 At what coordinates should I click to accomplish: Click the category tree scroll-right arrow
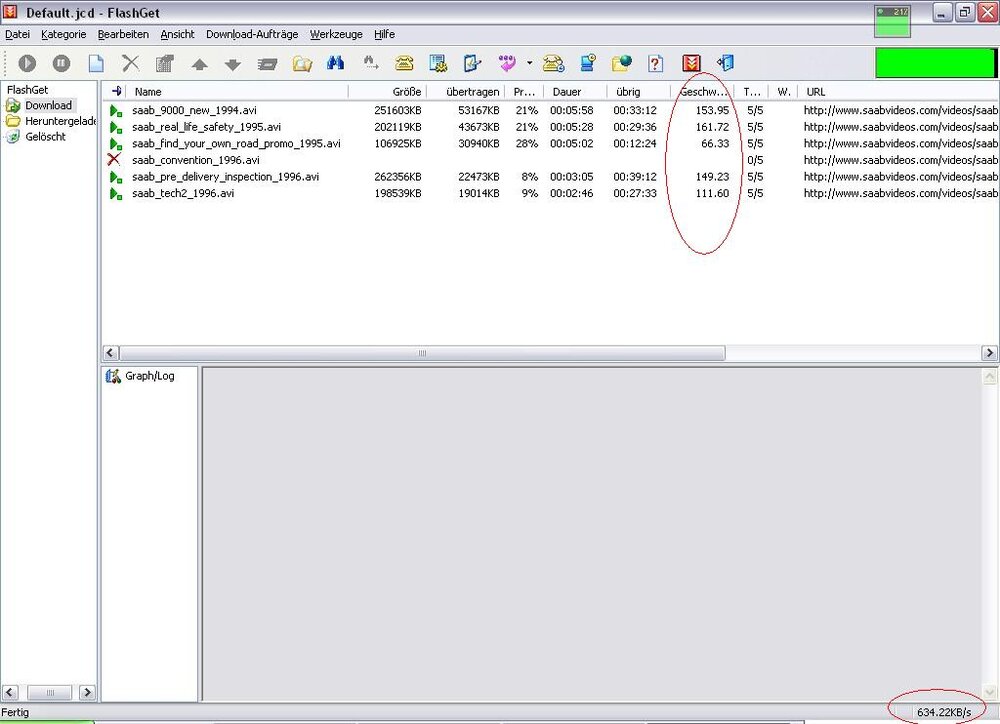pos(87,692)
